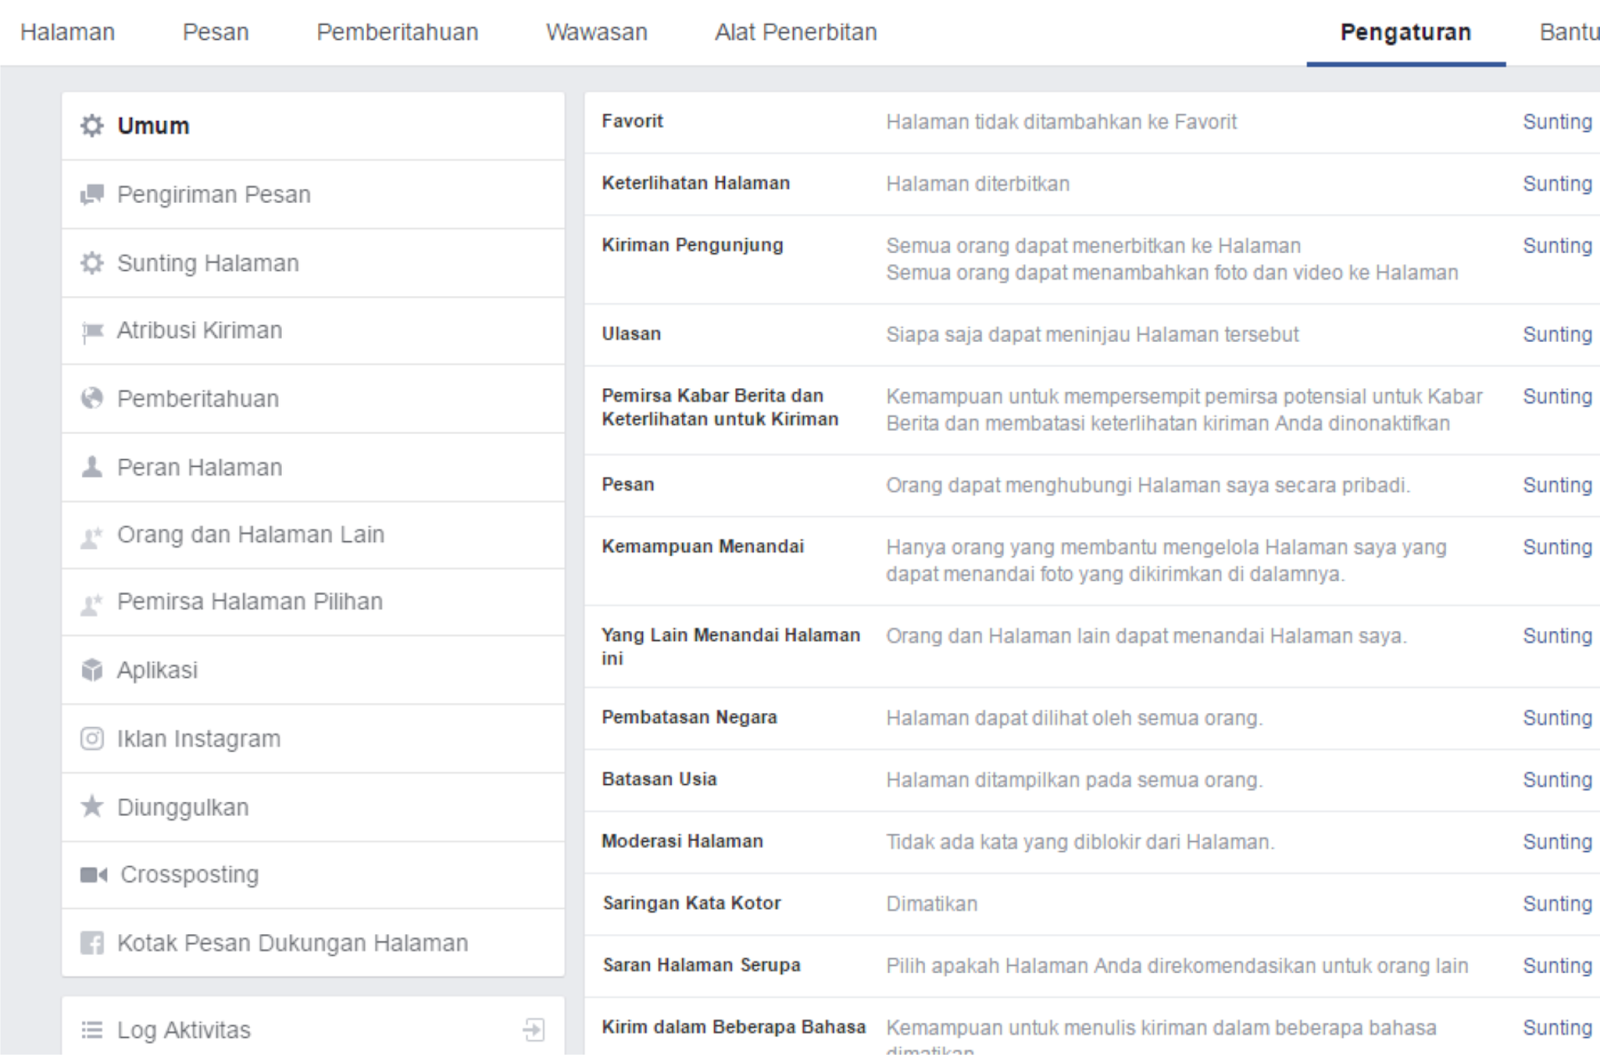Switch to the Pesan tab
The image size is (1600, 1055).
pos(216,31)
